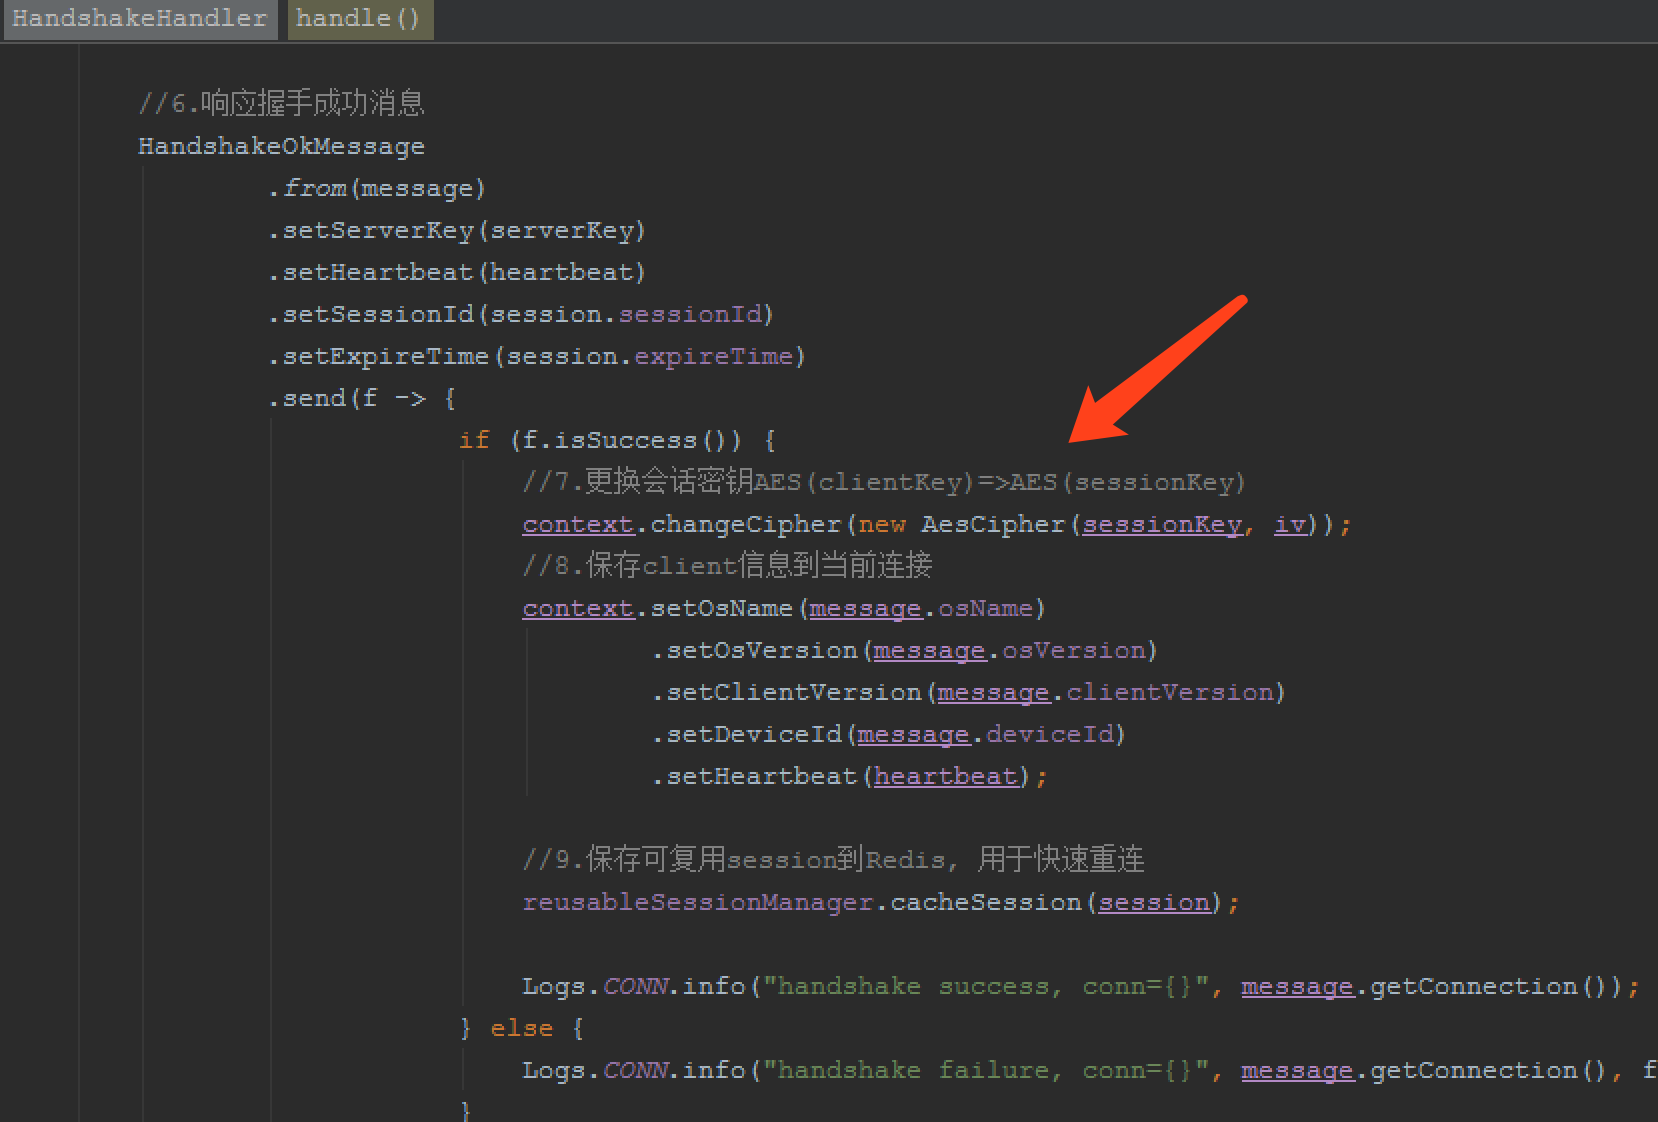The width and height of the screenshot is (1658, 1122).
Task: Click 'CONN' in the handshake success log
Action: coord(636,986)
